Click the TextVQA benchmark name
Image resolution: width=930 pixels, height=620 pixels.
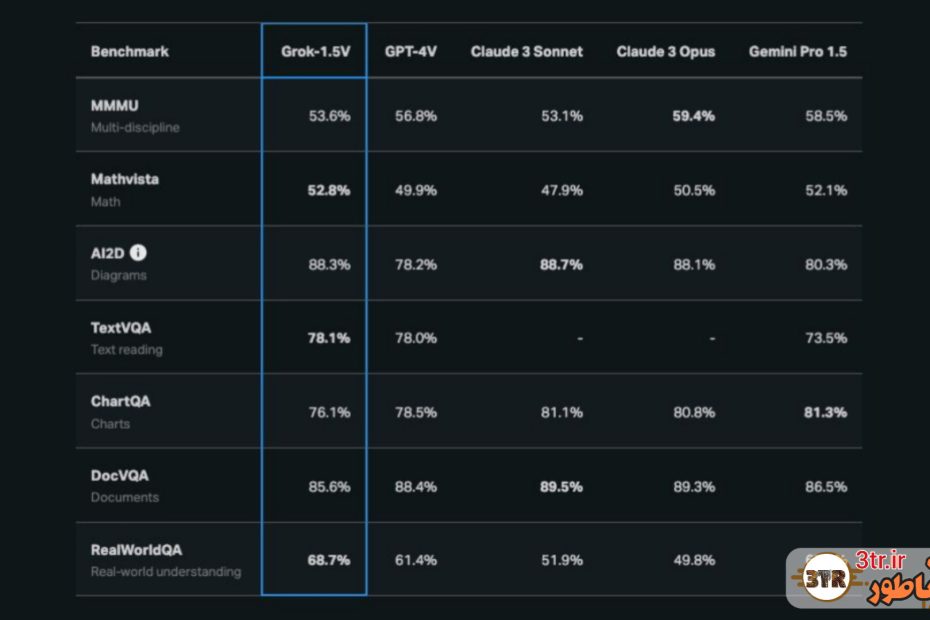tap(121, 328)
